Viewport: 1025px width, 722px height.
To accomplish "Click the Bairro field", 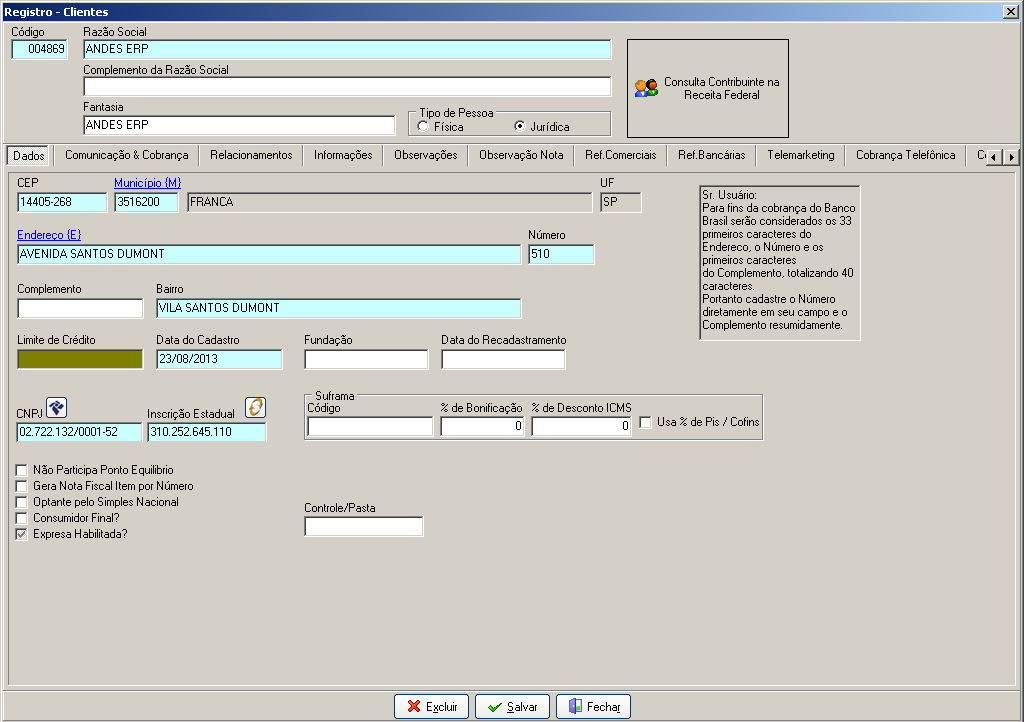I will 339,308.
